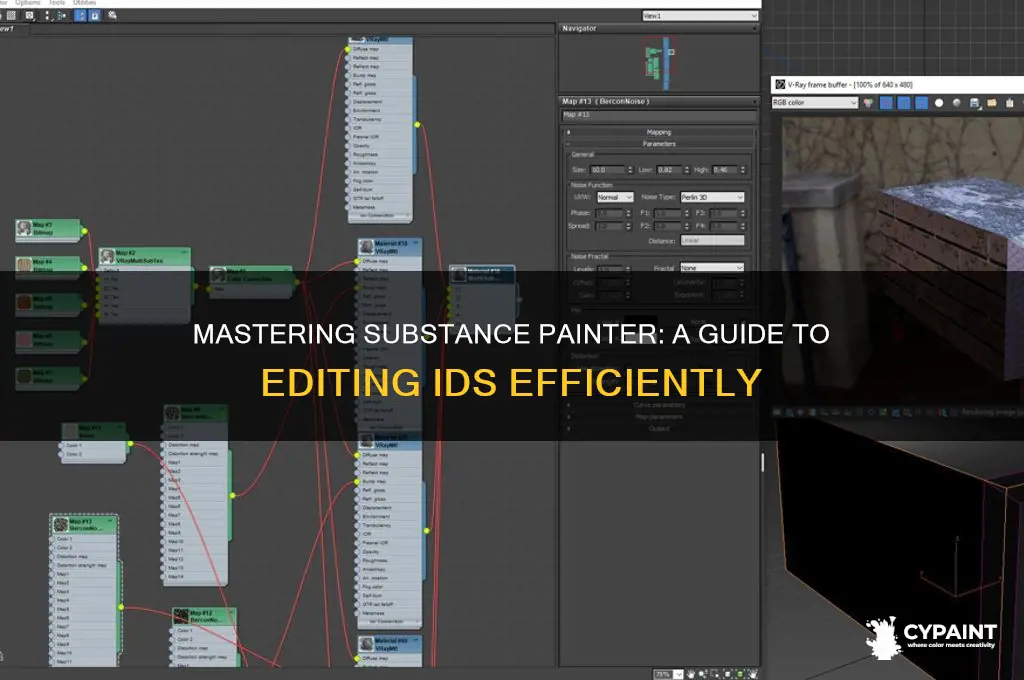1024x680 pixels.
Task: Click the grid-patterned icon in the material editor toolbar
Action: pos(12,15)
